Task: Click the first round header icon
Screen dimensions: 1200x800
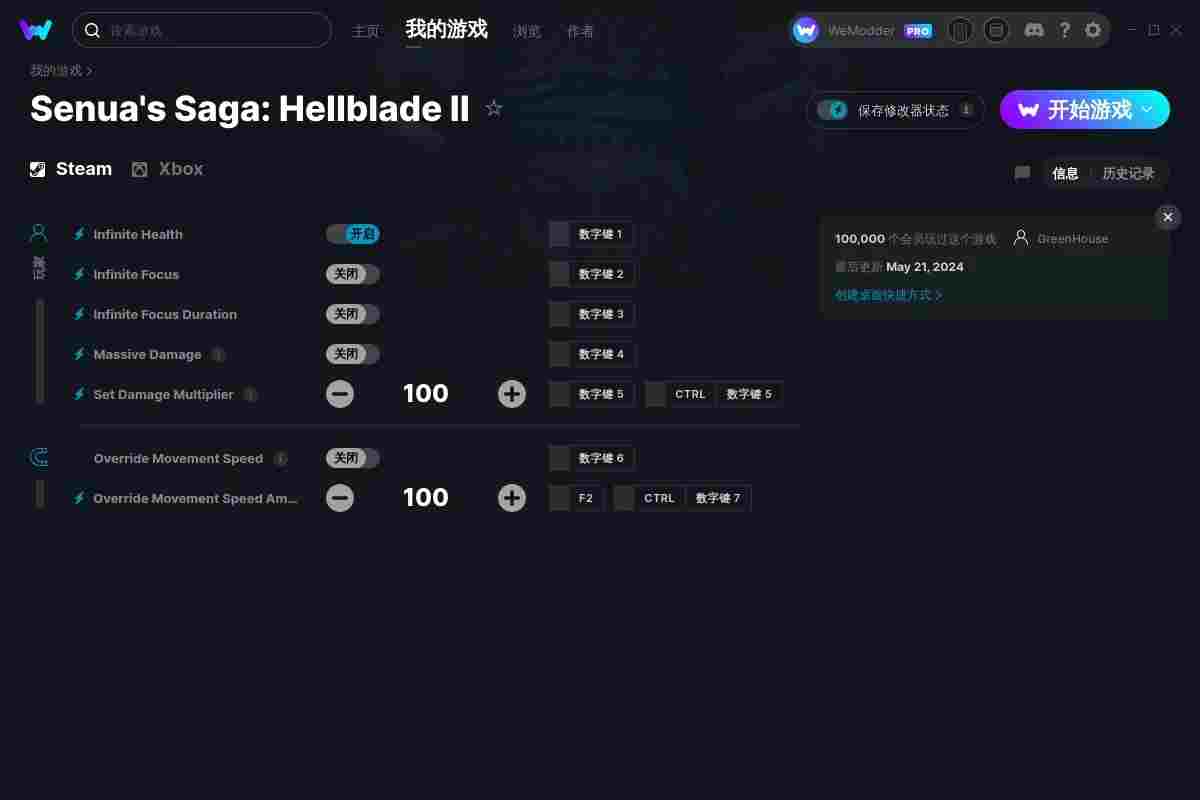Action: click(x=960, y=30)
